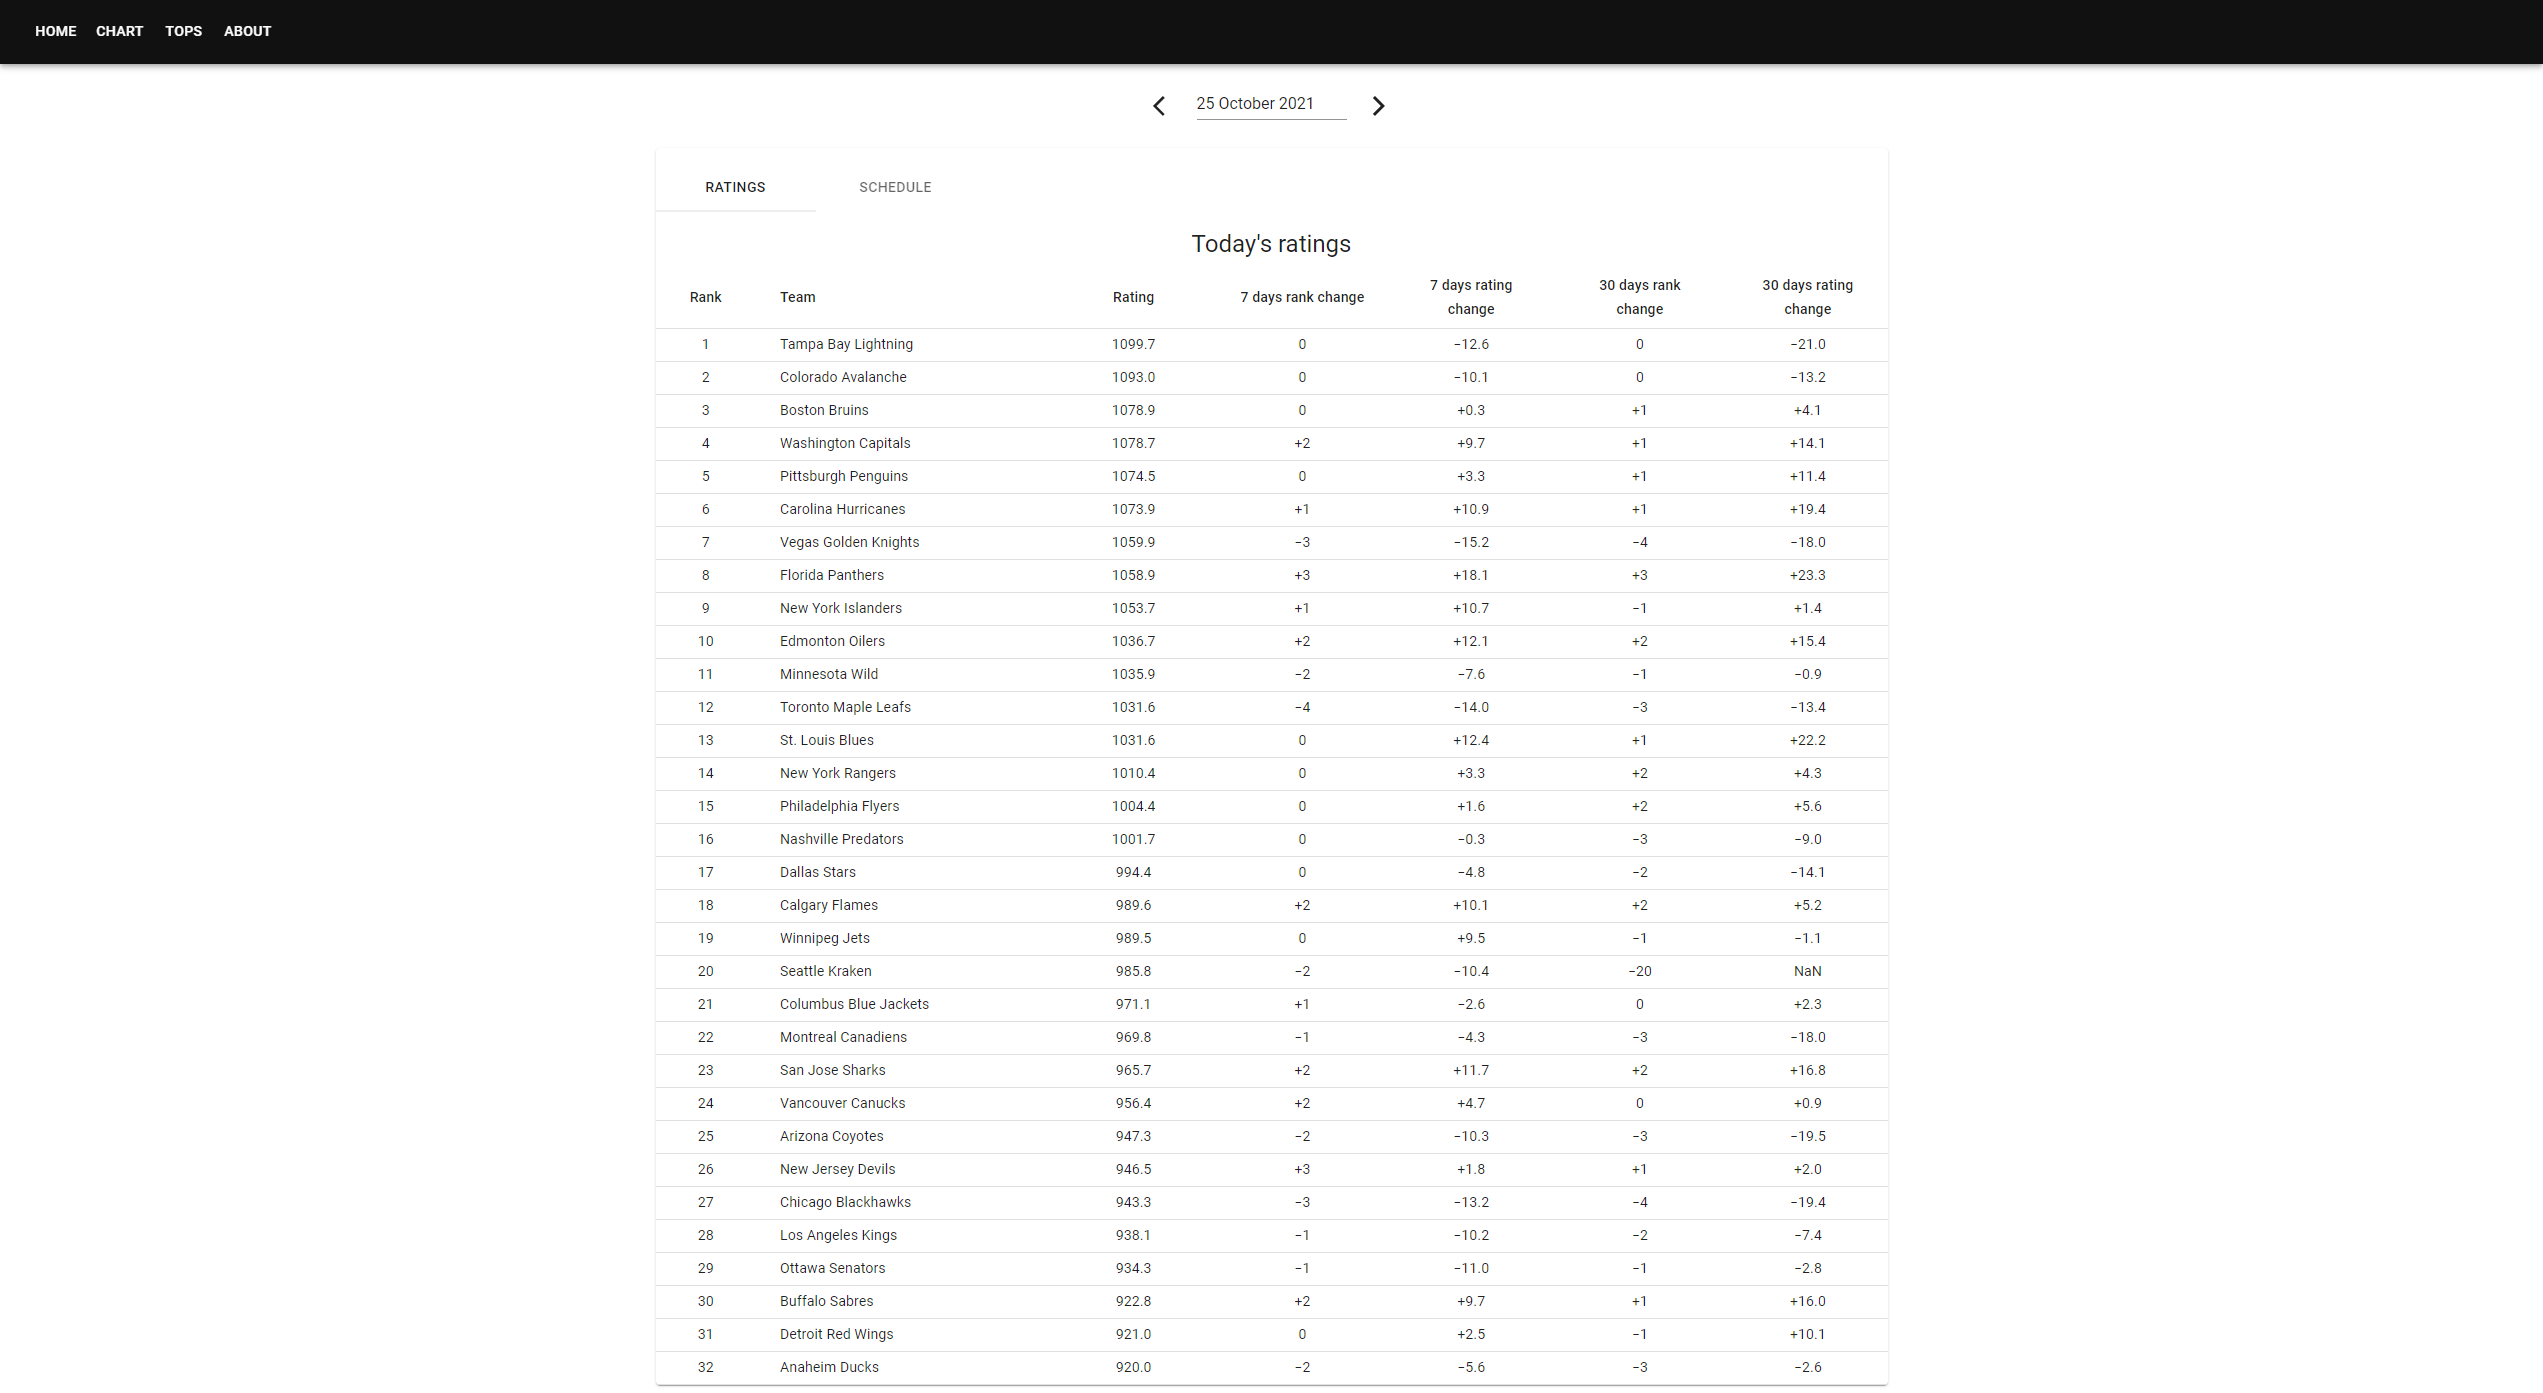Open Ottawa Senators team link

click(x=832, y=1268)
